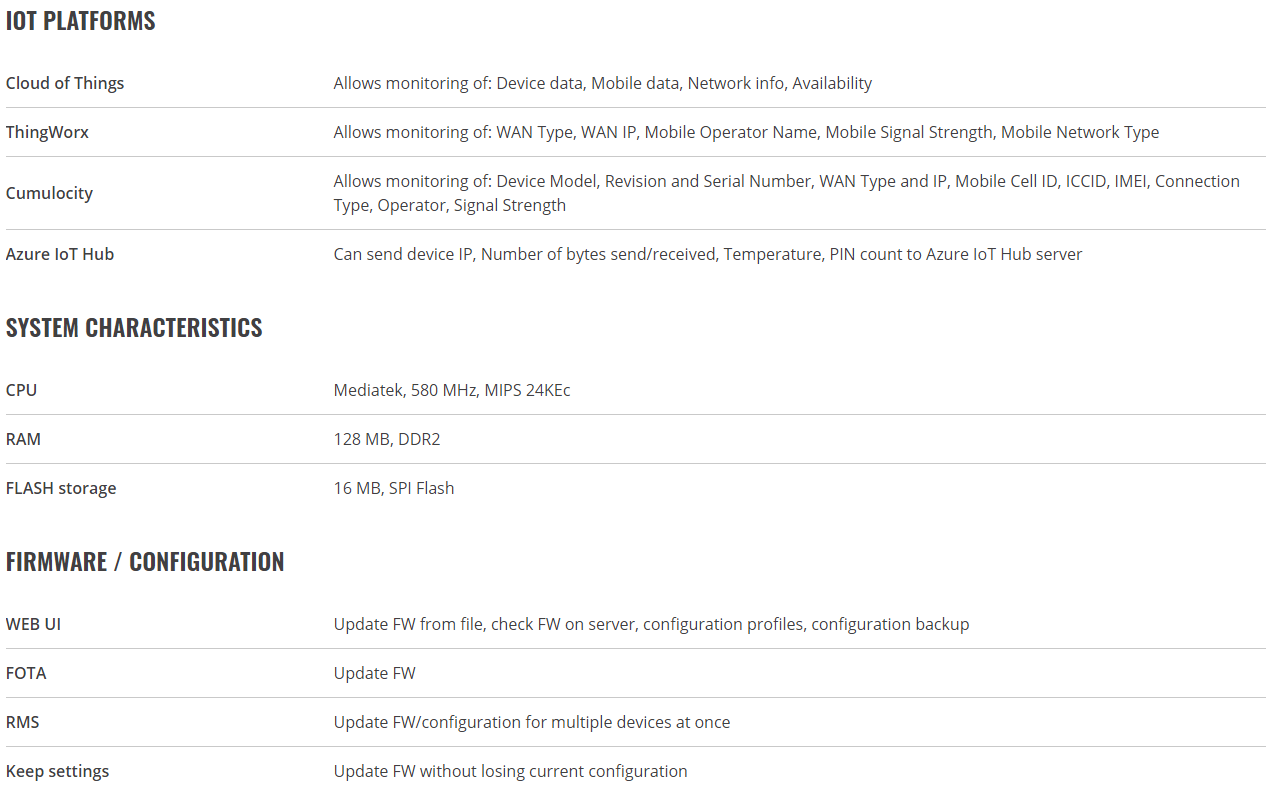Click the Azure IoT Hub label
Screen dimensions: 1272x811
coord(60,254)
